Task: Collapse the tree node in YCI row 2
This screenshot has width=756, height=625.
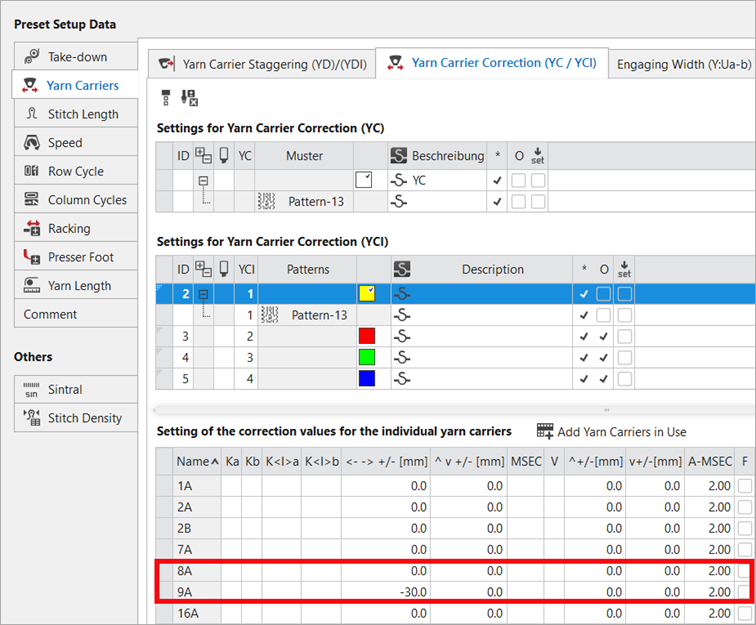Action: coord(203,294)
